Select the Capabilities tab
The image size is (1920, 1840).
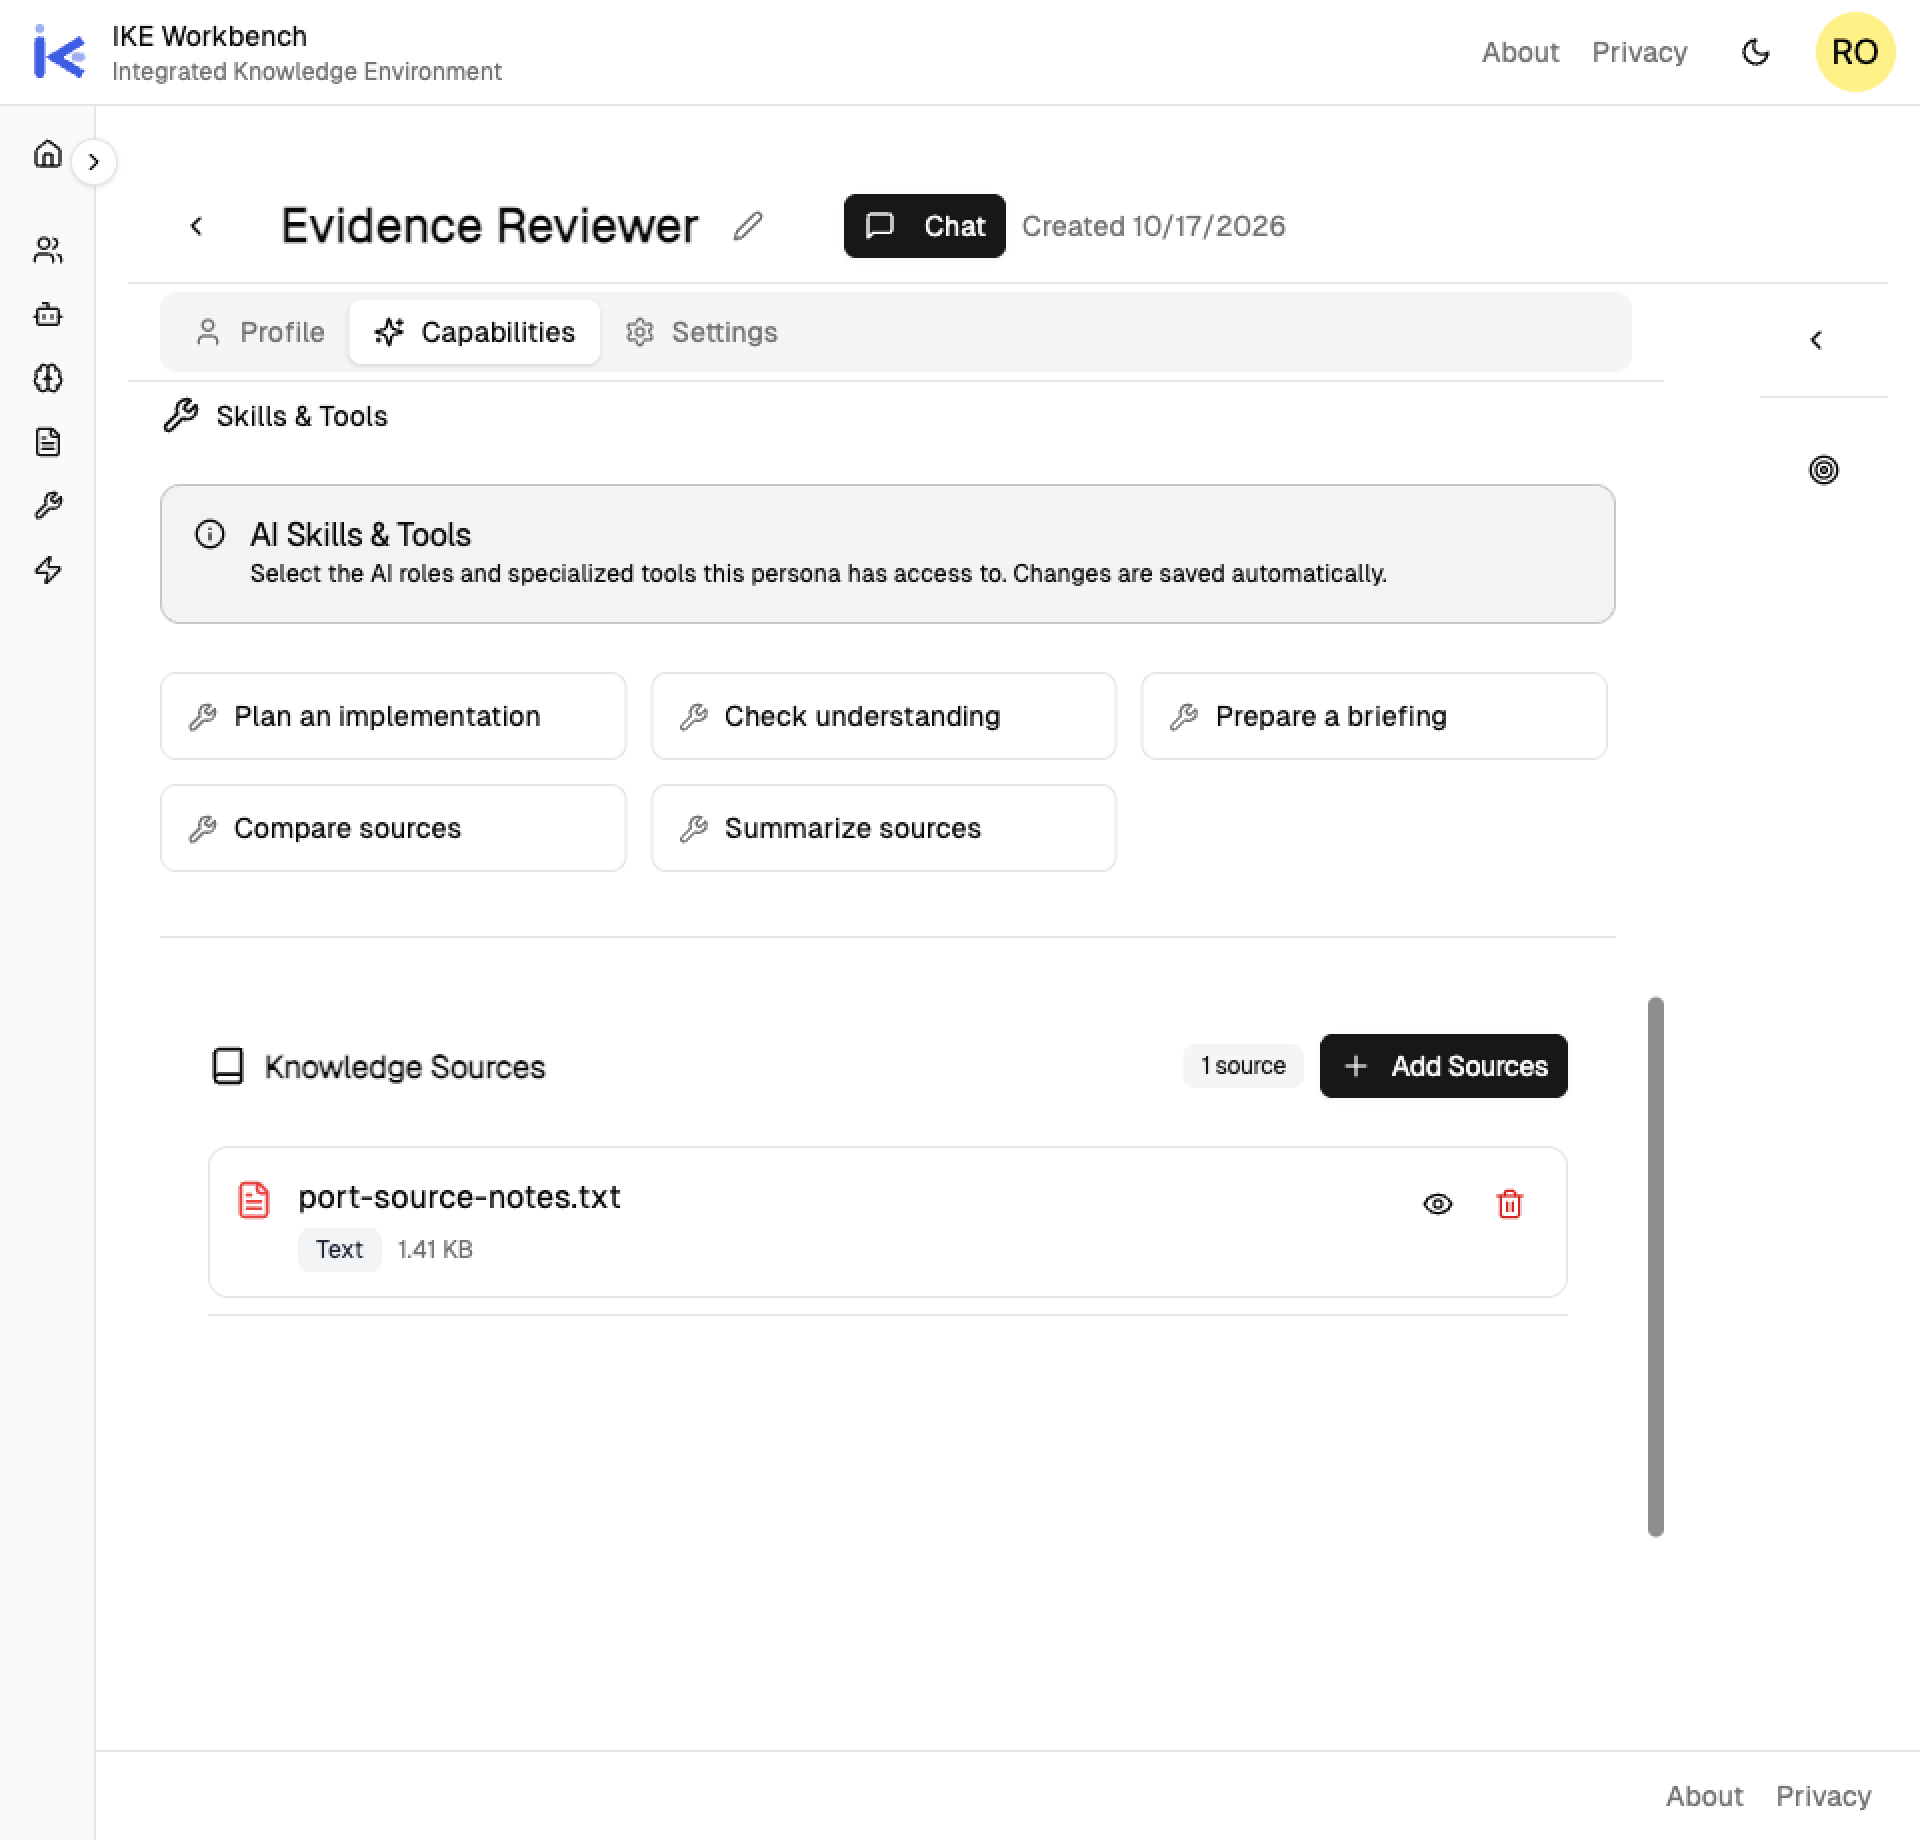[475, 332]
